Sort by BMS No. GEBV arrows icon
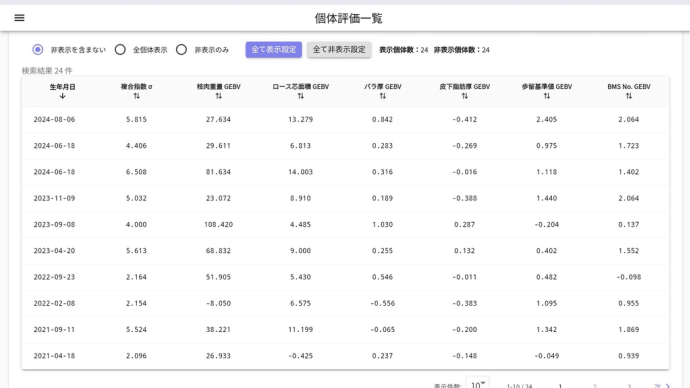This screenshot has width=690, height=388. 629,96
